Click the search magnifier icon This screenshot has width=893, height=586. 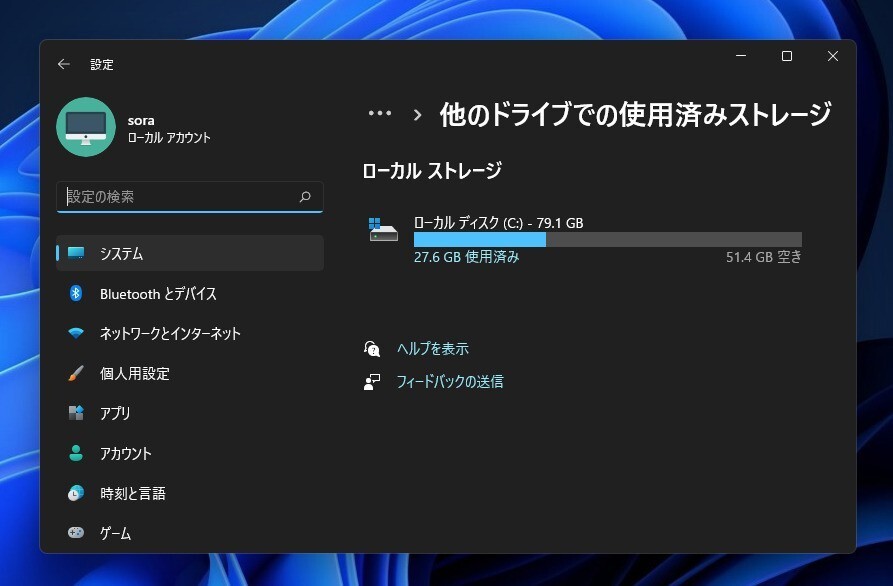coord(305,196)
